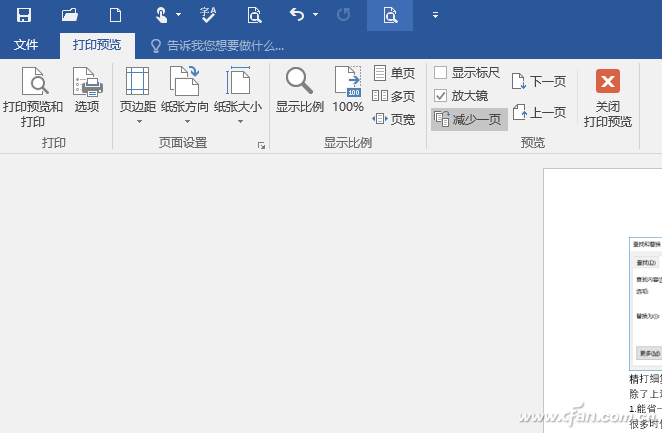Switch to 单页 single page view

[x=394, y=73]
